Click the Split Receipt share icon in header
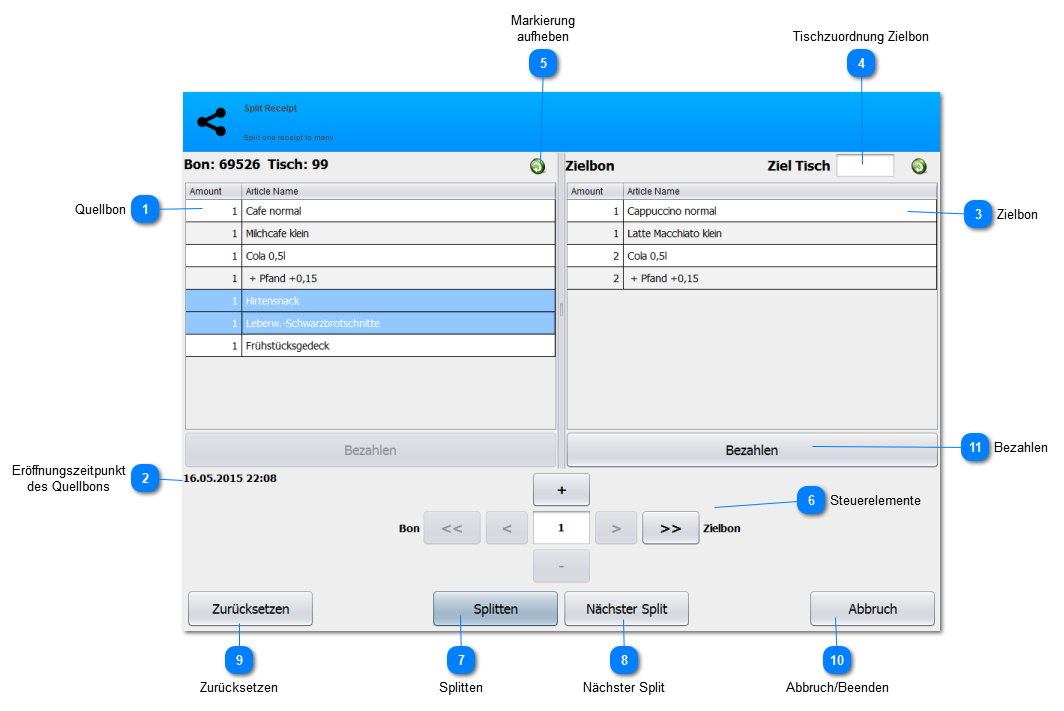Screen dimensions: 1064x711 pos(212,122)
